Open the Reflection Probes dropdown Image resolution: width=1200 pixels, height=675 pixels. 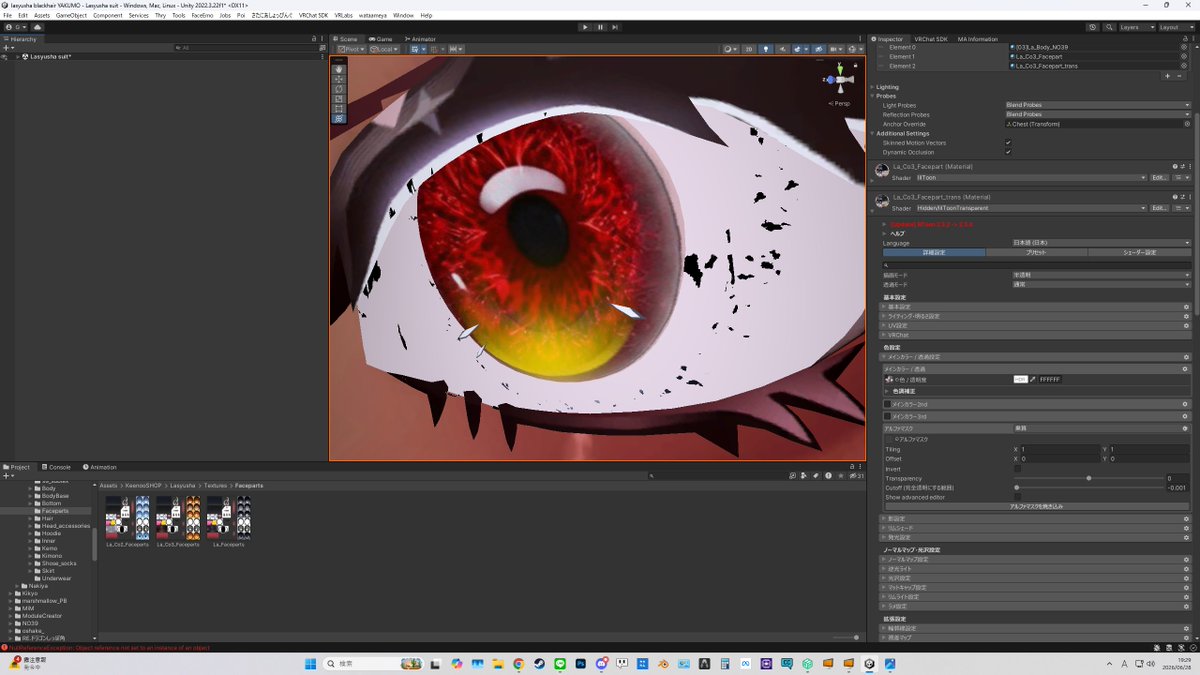tap(1097, 114)
